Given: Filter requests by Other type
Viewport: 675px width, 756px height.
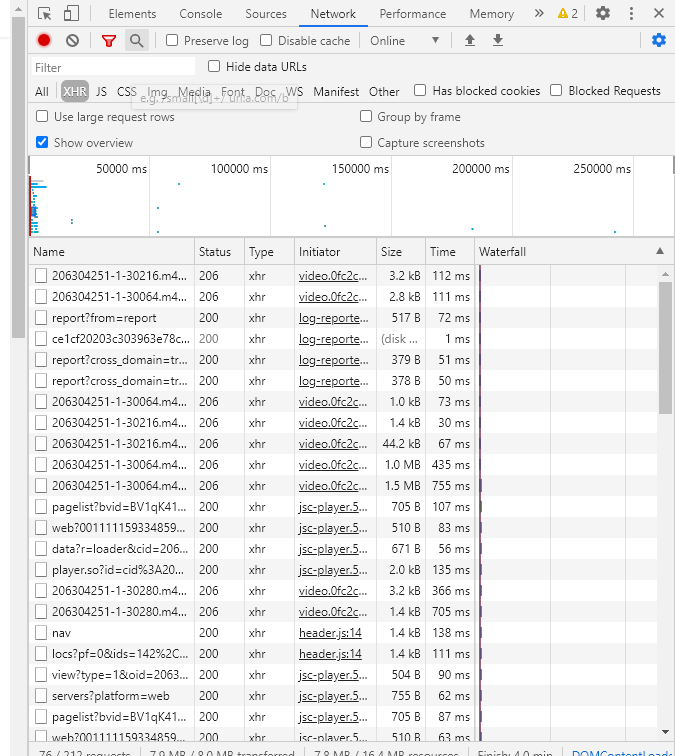Looking at the screenshot, I should (384, 92).
